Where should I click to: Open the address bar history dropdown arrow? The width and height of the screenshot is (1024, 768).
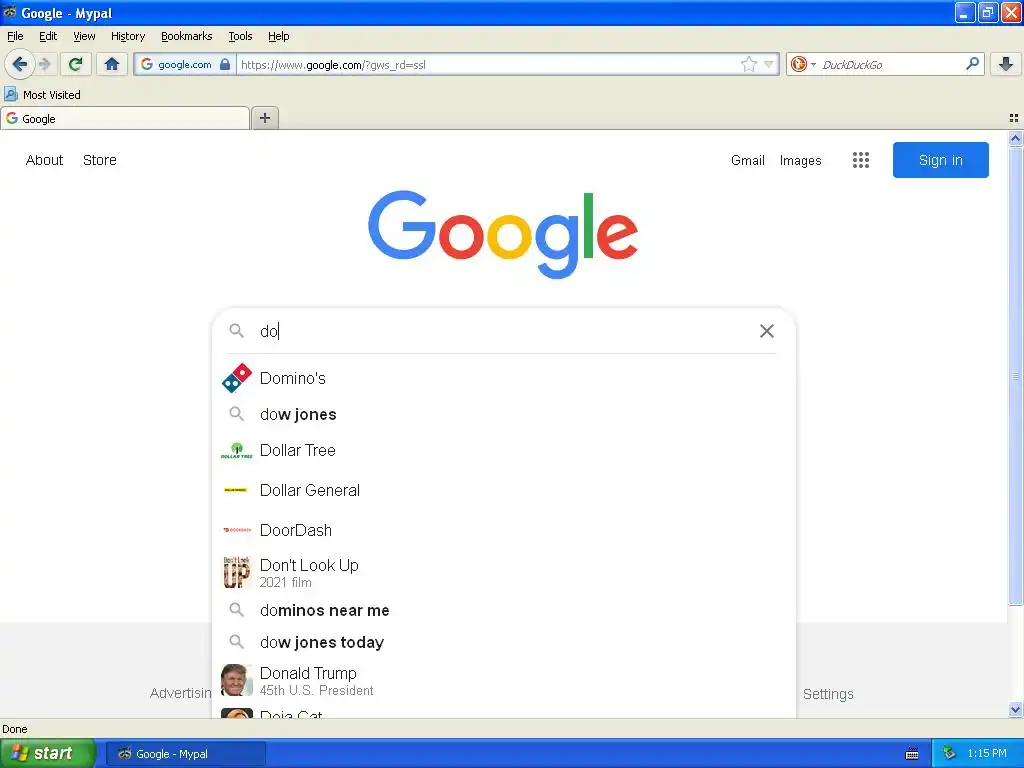[769, 64]
